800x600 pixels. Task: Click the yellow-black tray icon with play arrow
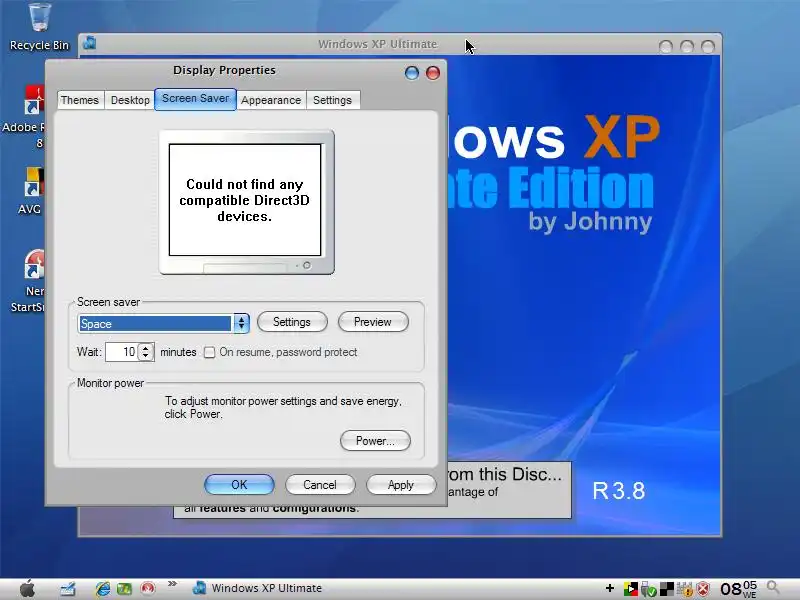(x=630, y=589)
